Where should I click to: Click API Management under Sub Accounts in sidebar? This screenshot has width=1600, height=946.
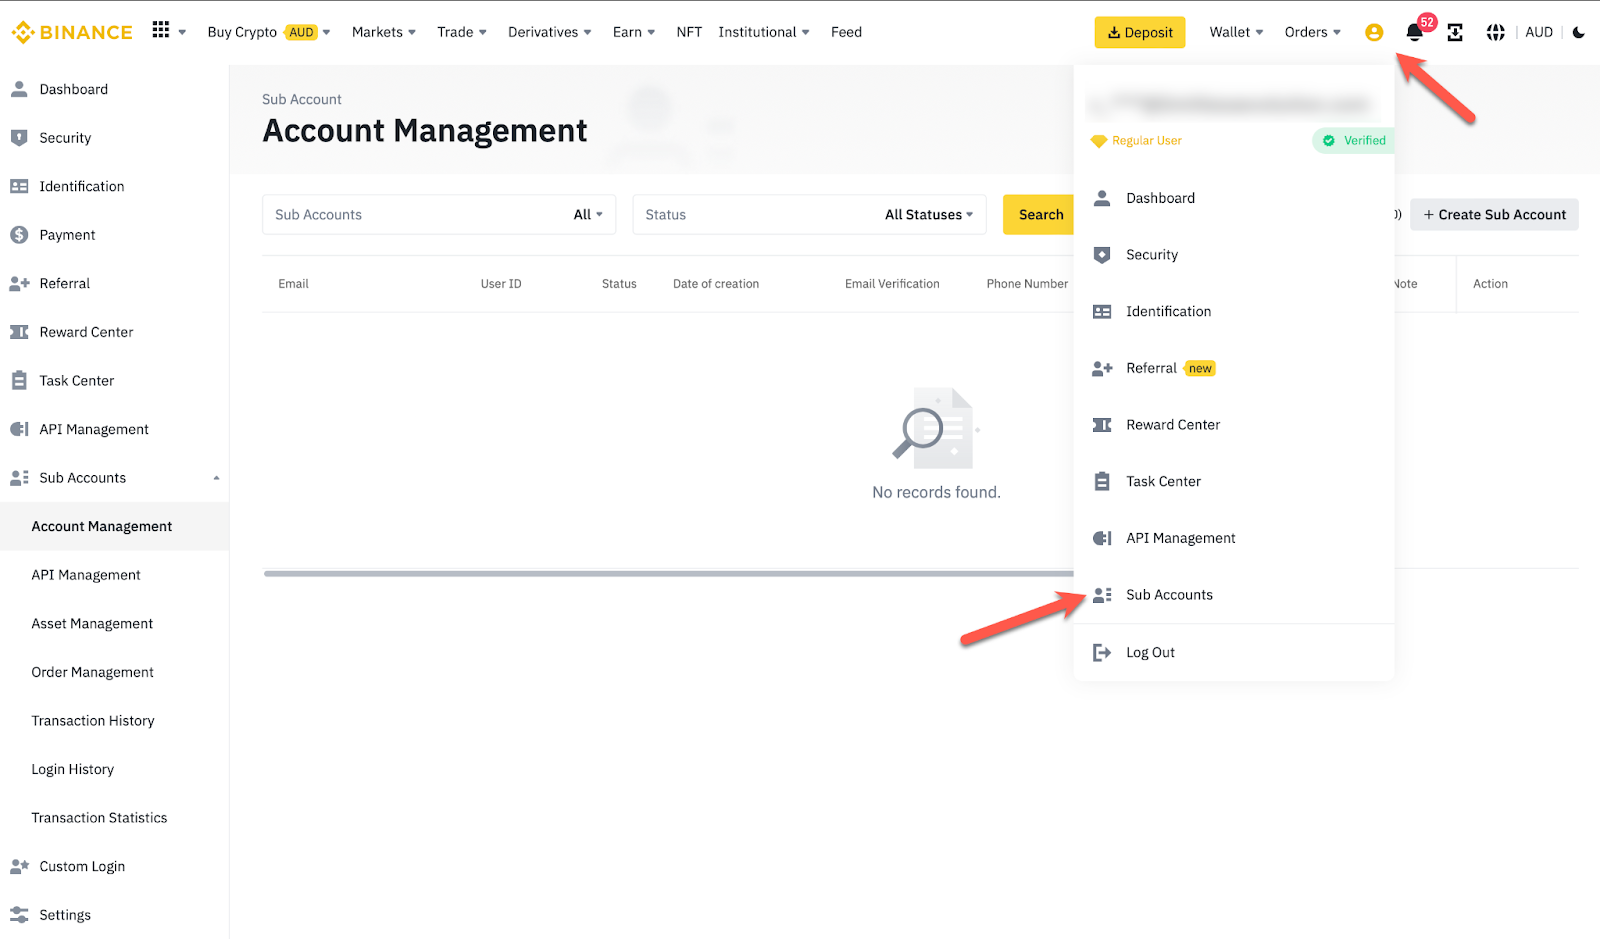click(114, 575)
